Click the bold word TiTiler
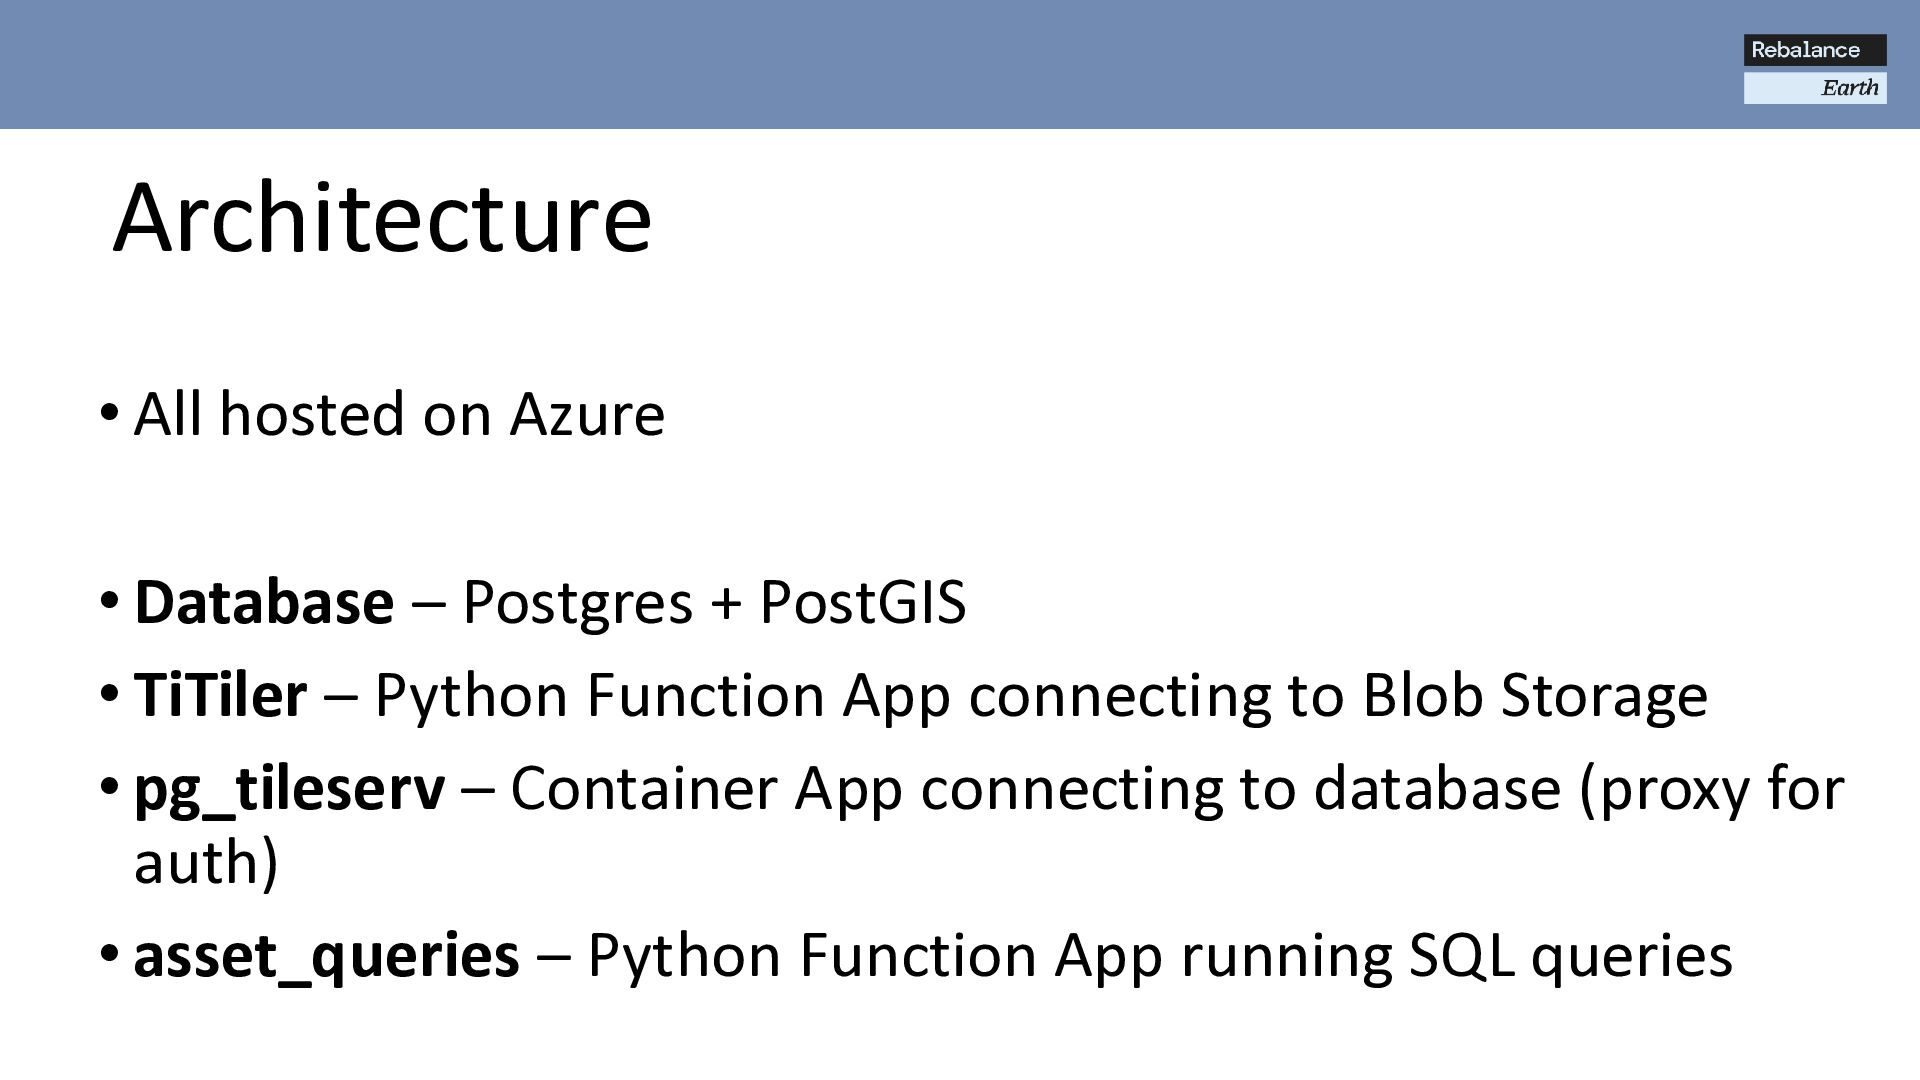Image resolution: width=1920 pixels, height=1080 pixels. [220, 695]
